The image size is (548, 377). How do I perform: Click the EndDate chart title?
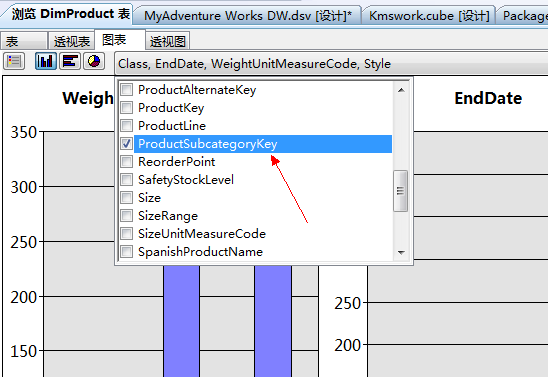488,98
